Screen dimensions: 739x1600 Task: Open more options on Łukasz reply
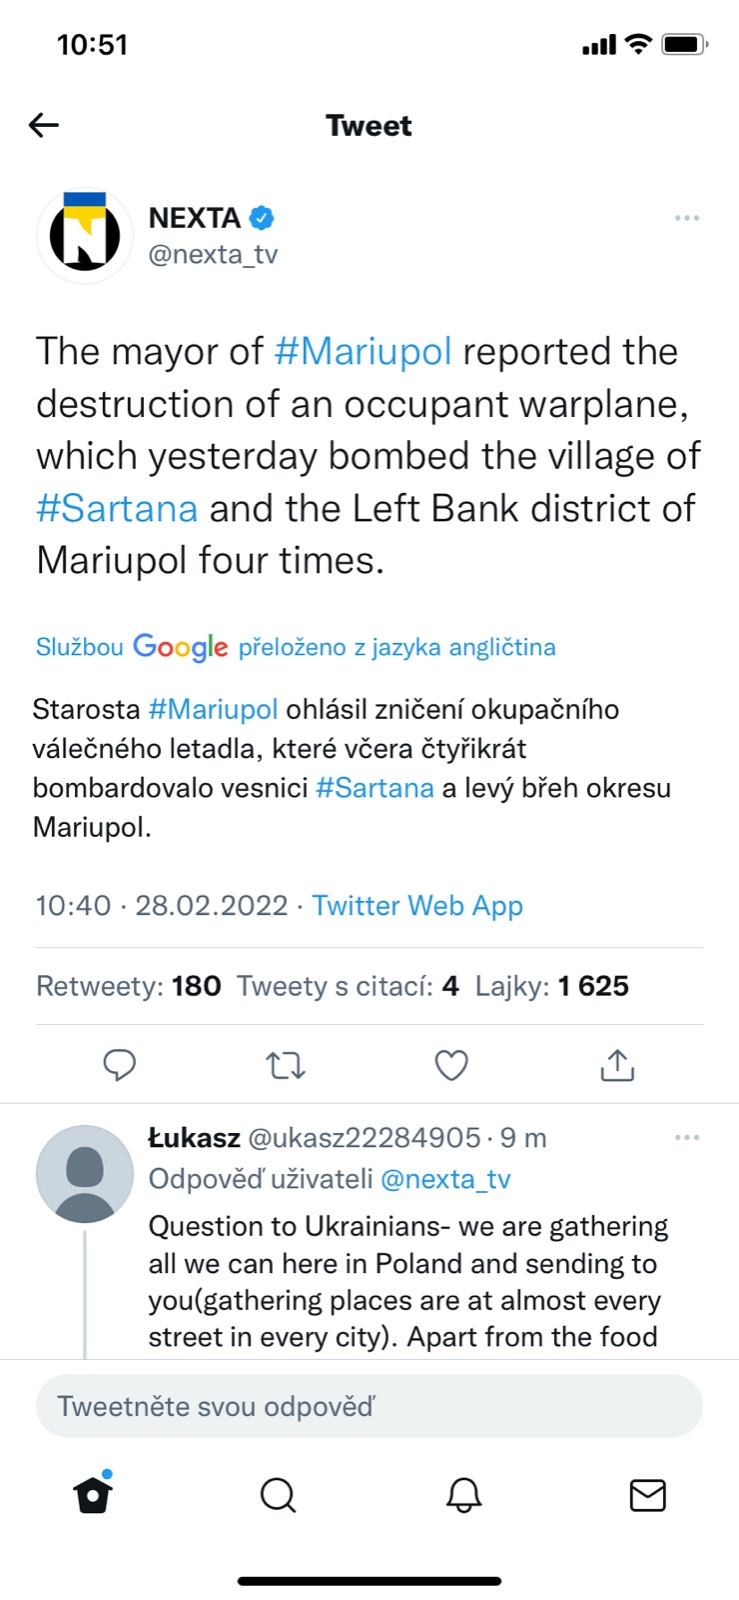coord(687,1138)
